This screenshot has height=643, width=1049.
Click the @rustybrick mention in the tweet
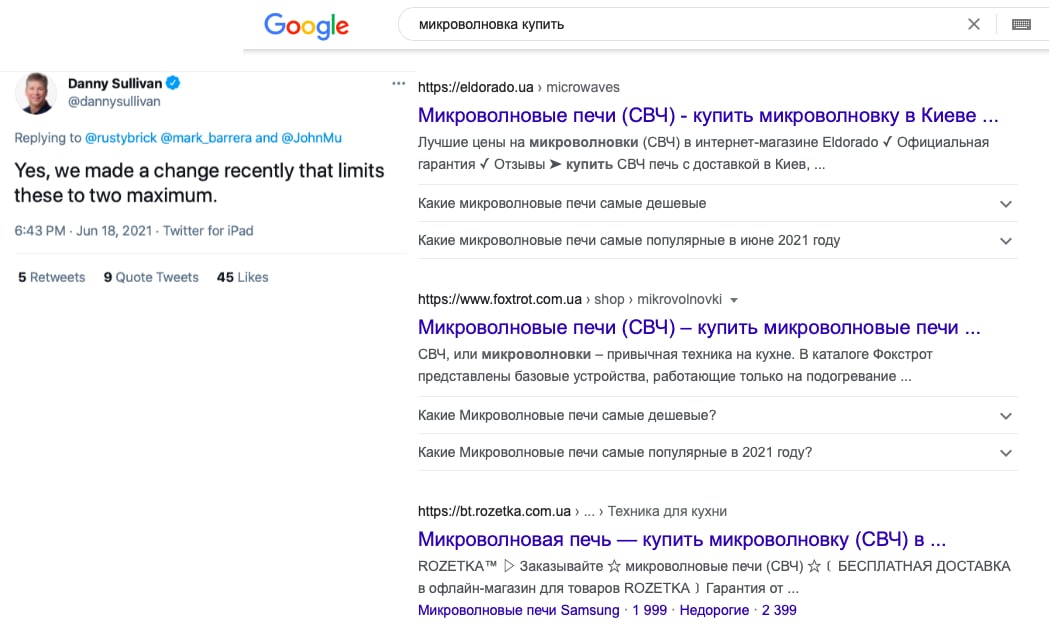[120, 138]
